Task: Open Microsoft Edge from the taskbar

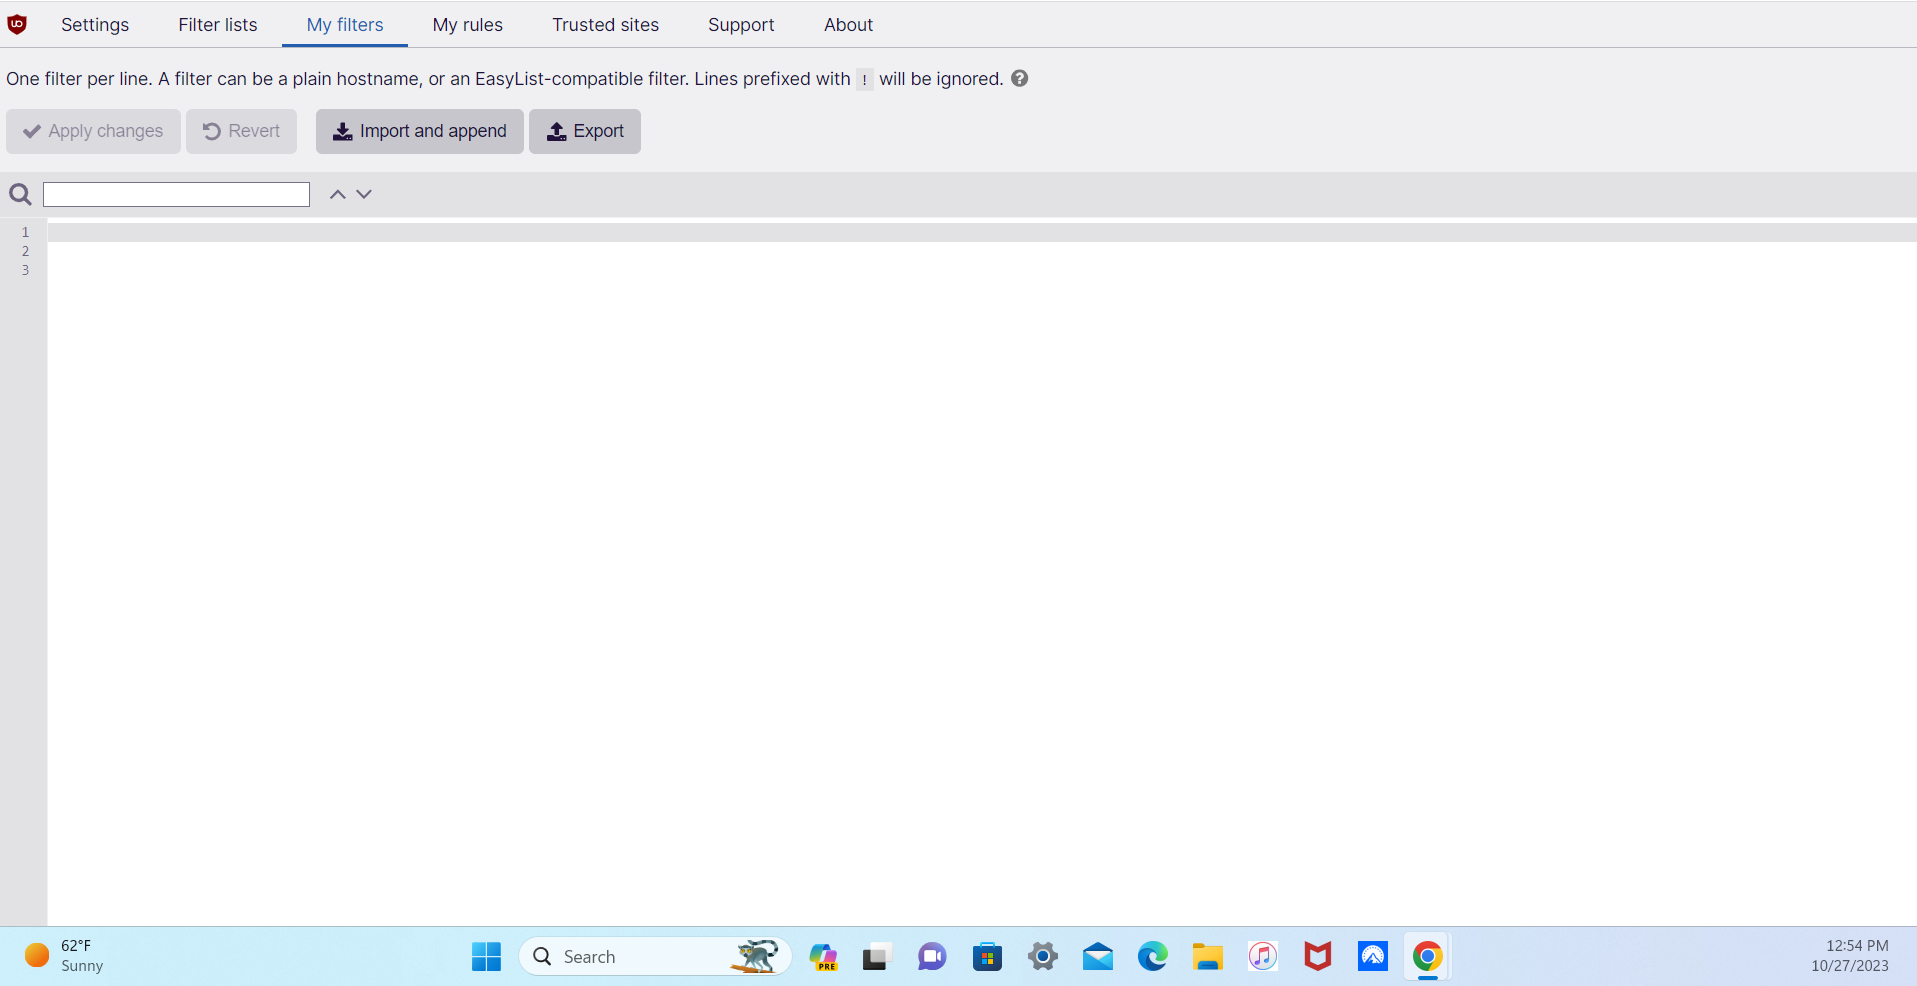Action: [x=1152, y=956]
